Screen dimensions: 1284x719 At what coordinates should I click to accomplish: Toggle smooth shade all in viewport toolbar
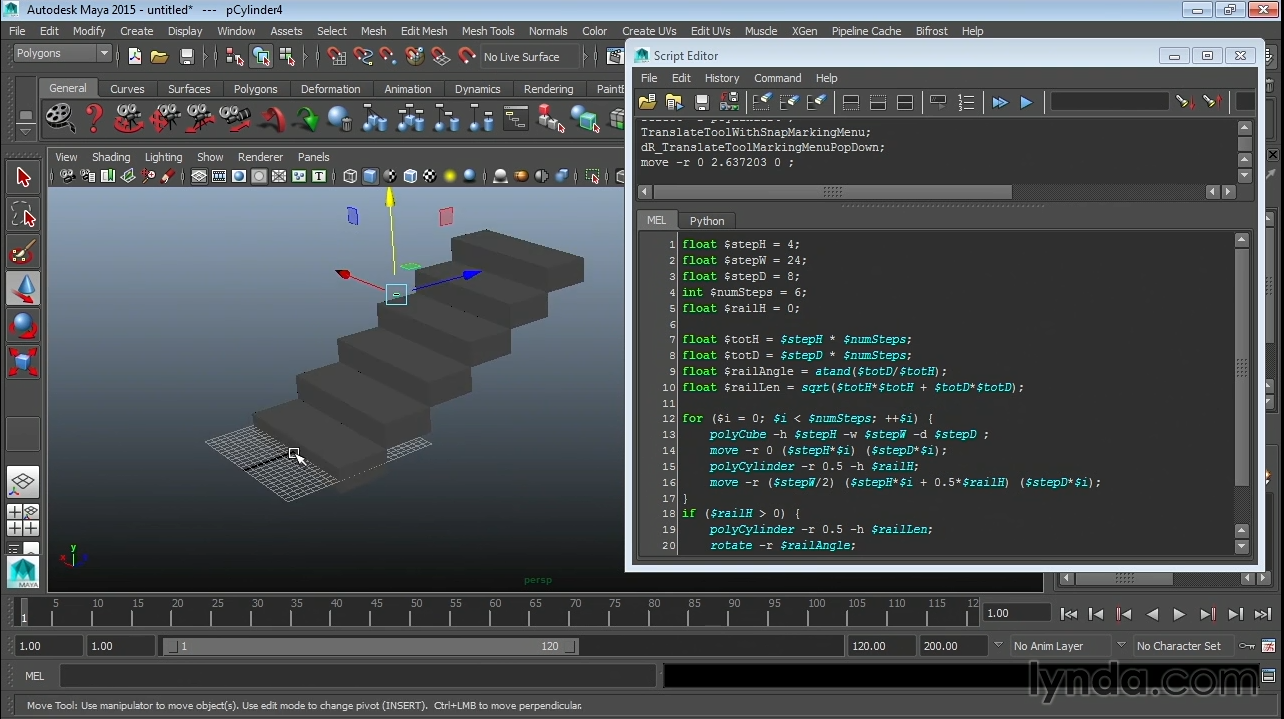pos(370,177)
